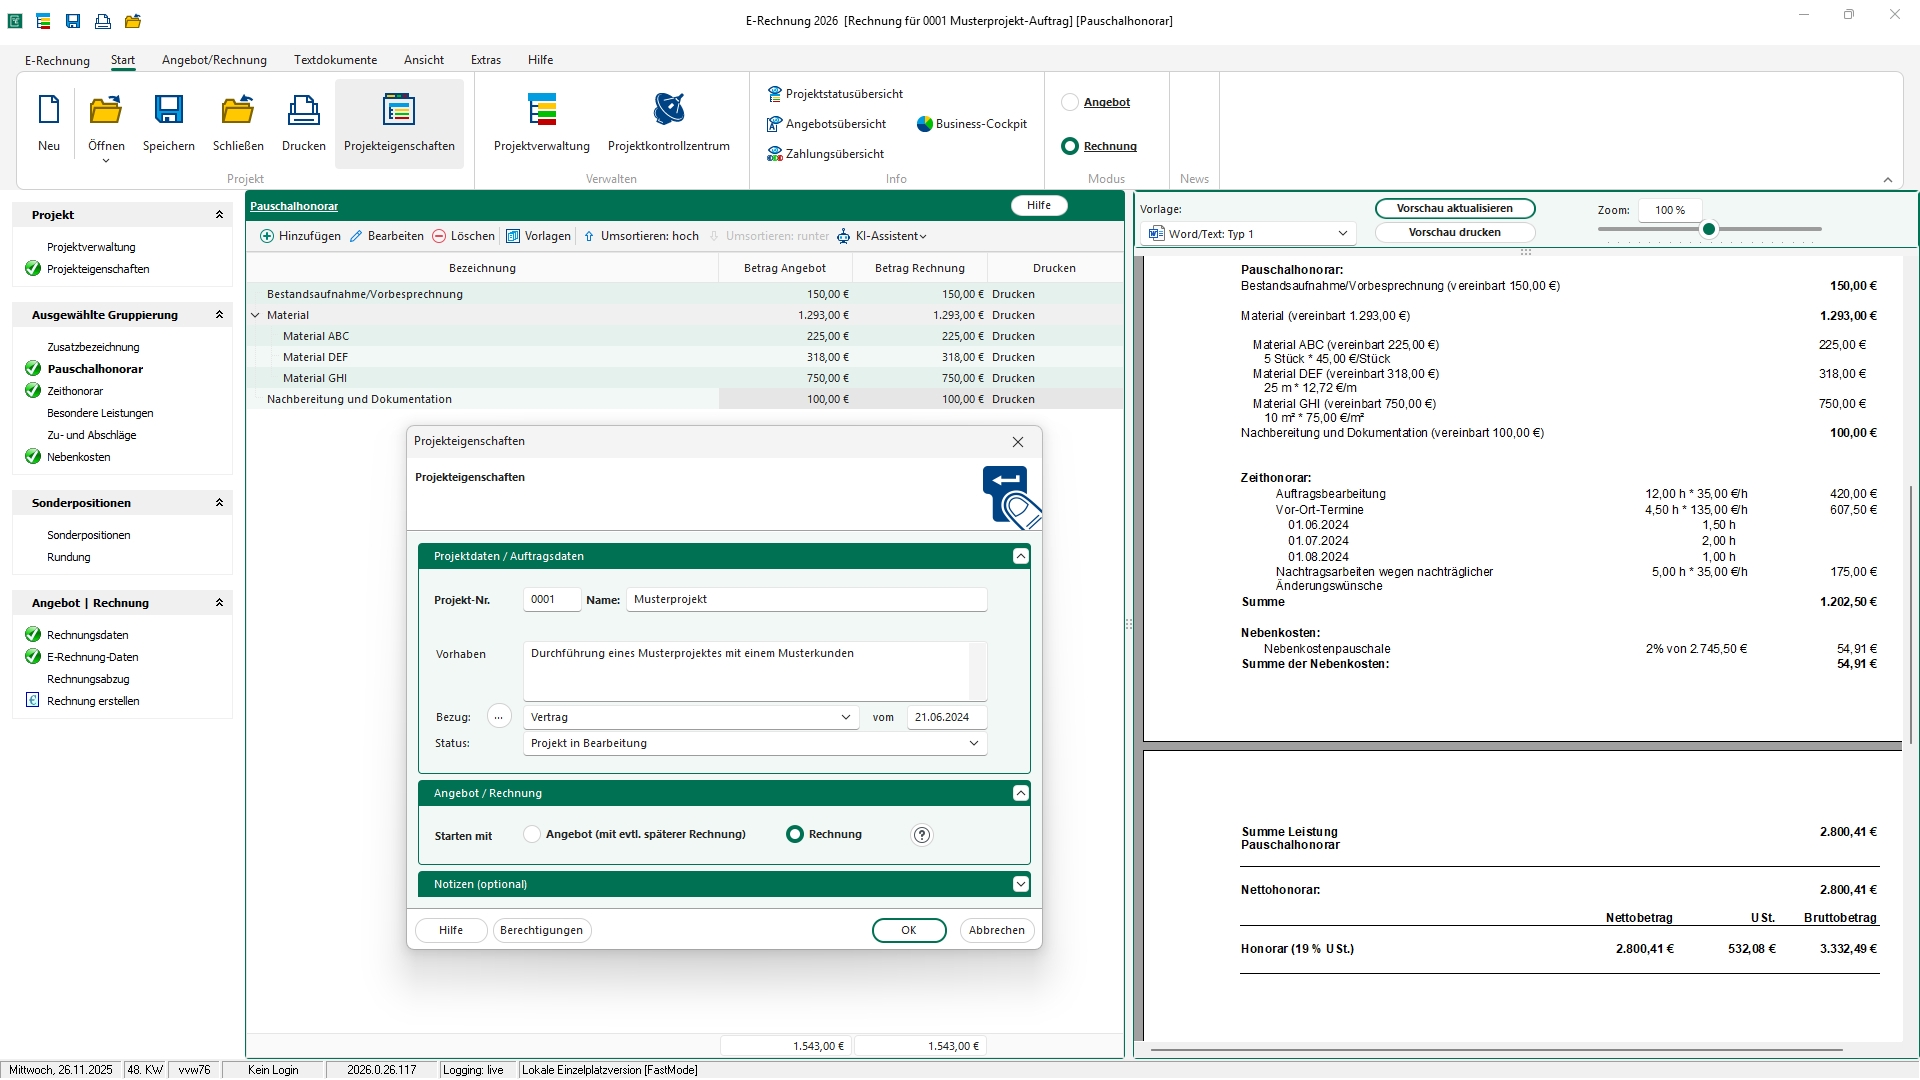1920x1080 pixels.
Task: Click the question mark help icon in dialog
Action: 922,835
